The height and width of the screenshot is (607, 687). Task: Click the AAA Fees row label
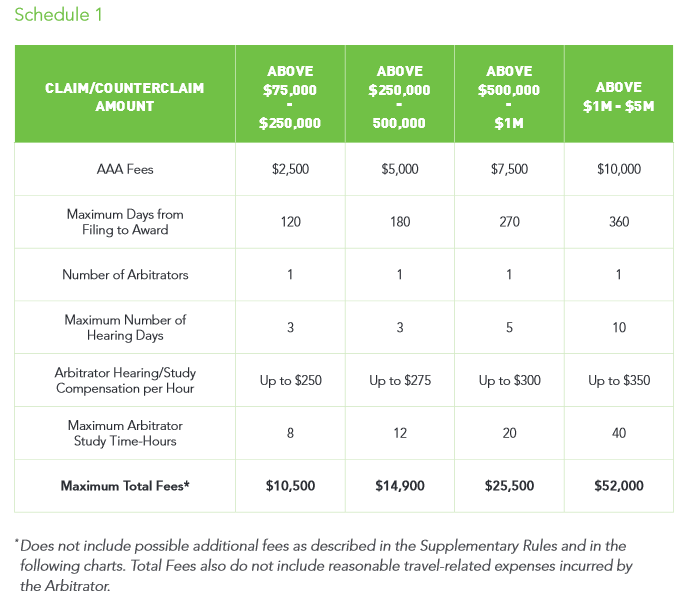[125, 169]
